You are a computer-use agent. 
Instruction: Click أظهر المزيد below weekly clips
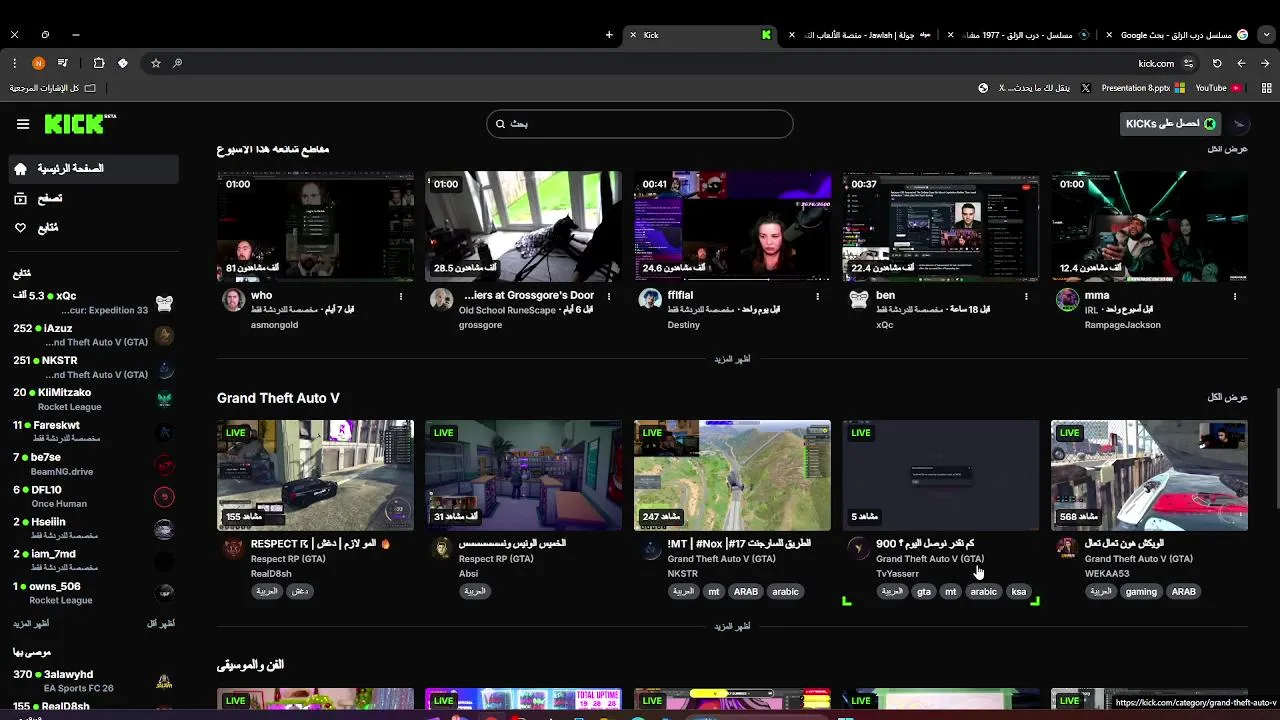pyautogui.click(x=732, y=359)
